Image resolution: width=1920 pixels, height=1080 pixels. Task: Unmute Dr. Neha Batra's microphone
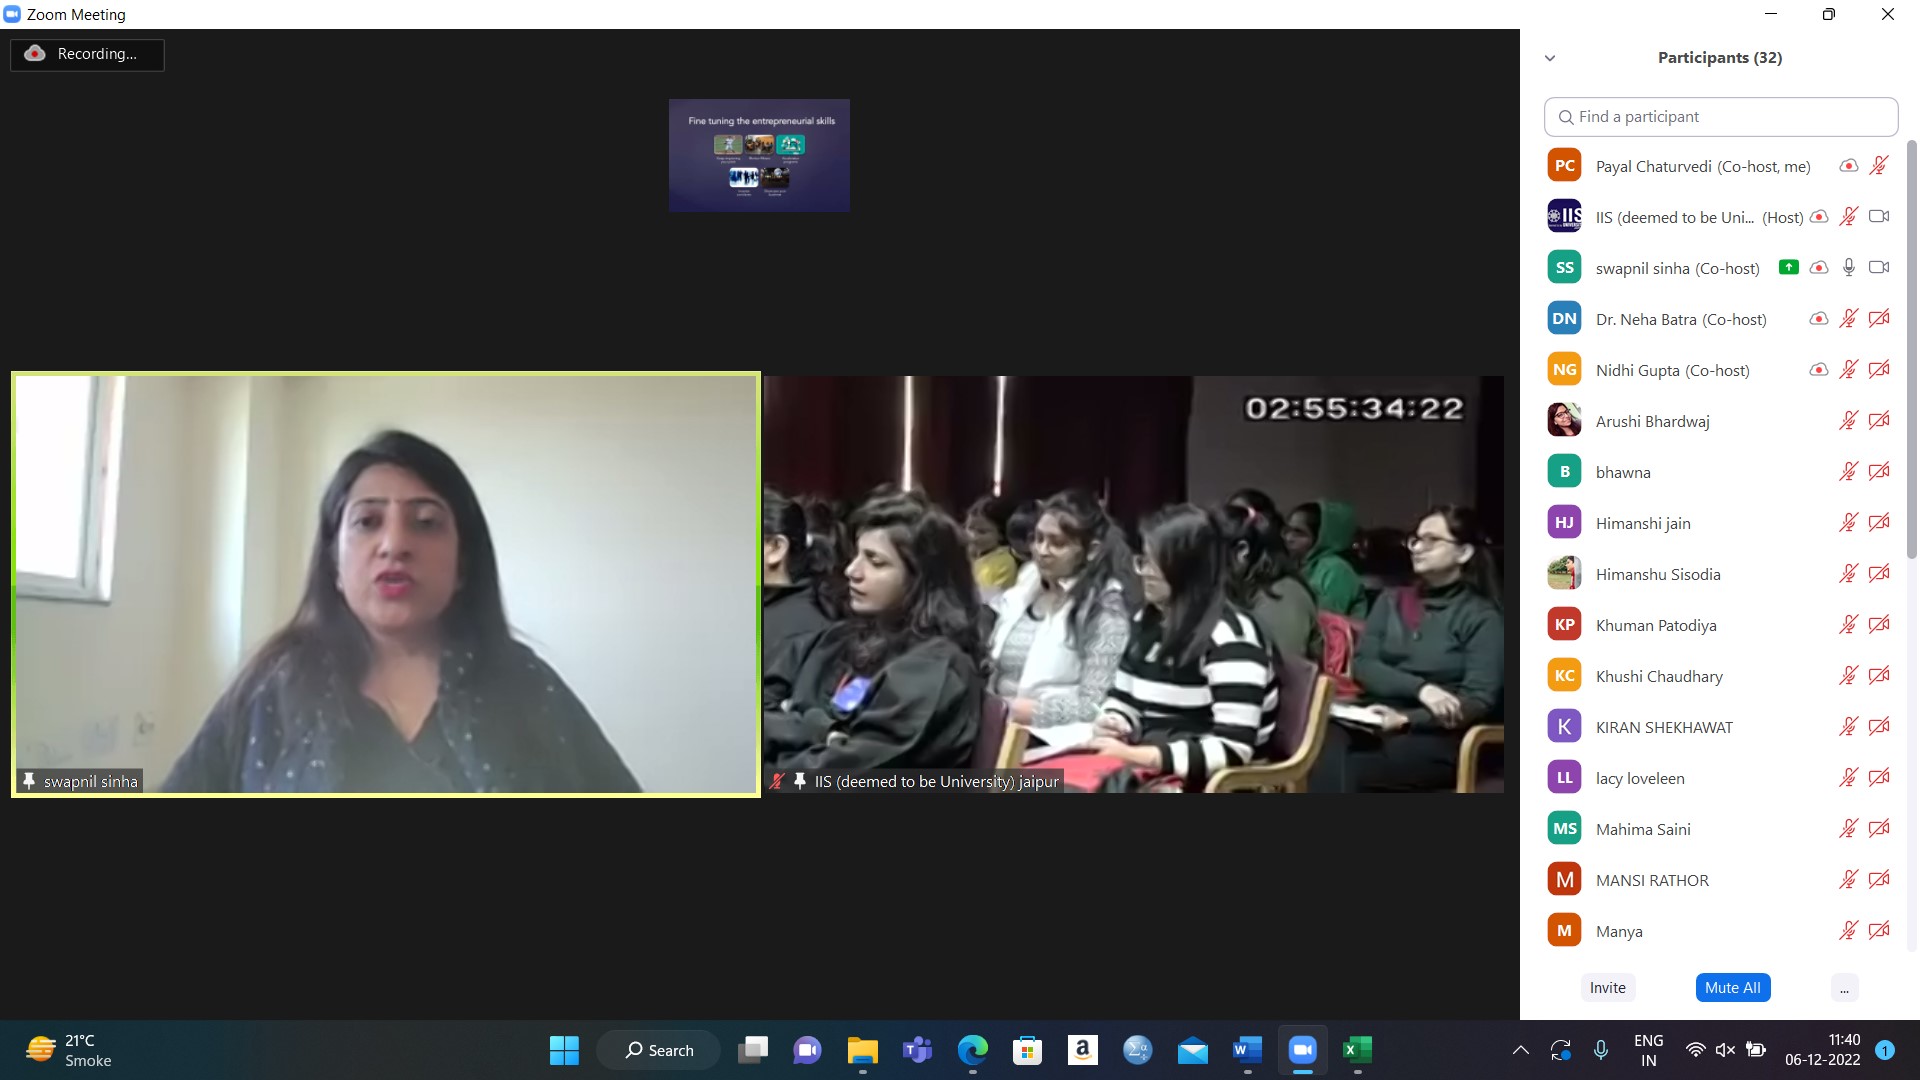1848,319
